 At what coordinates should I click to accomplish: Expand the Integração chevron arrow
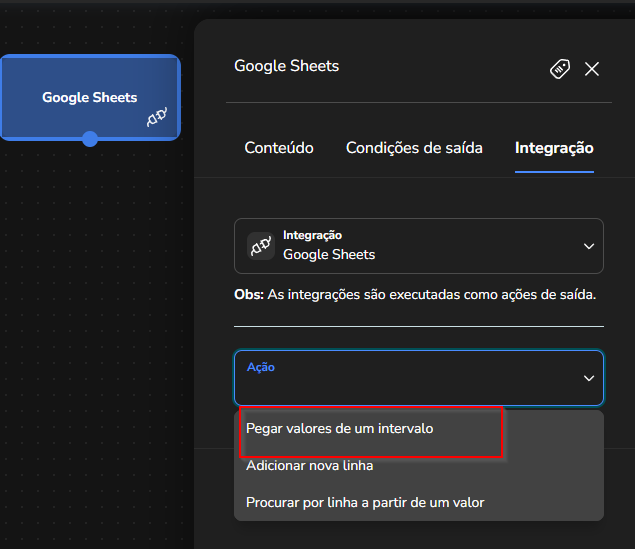(589, 246)
